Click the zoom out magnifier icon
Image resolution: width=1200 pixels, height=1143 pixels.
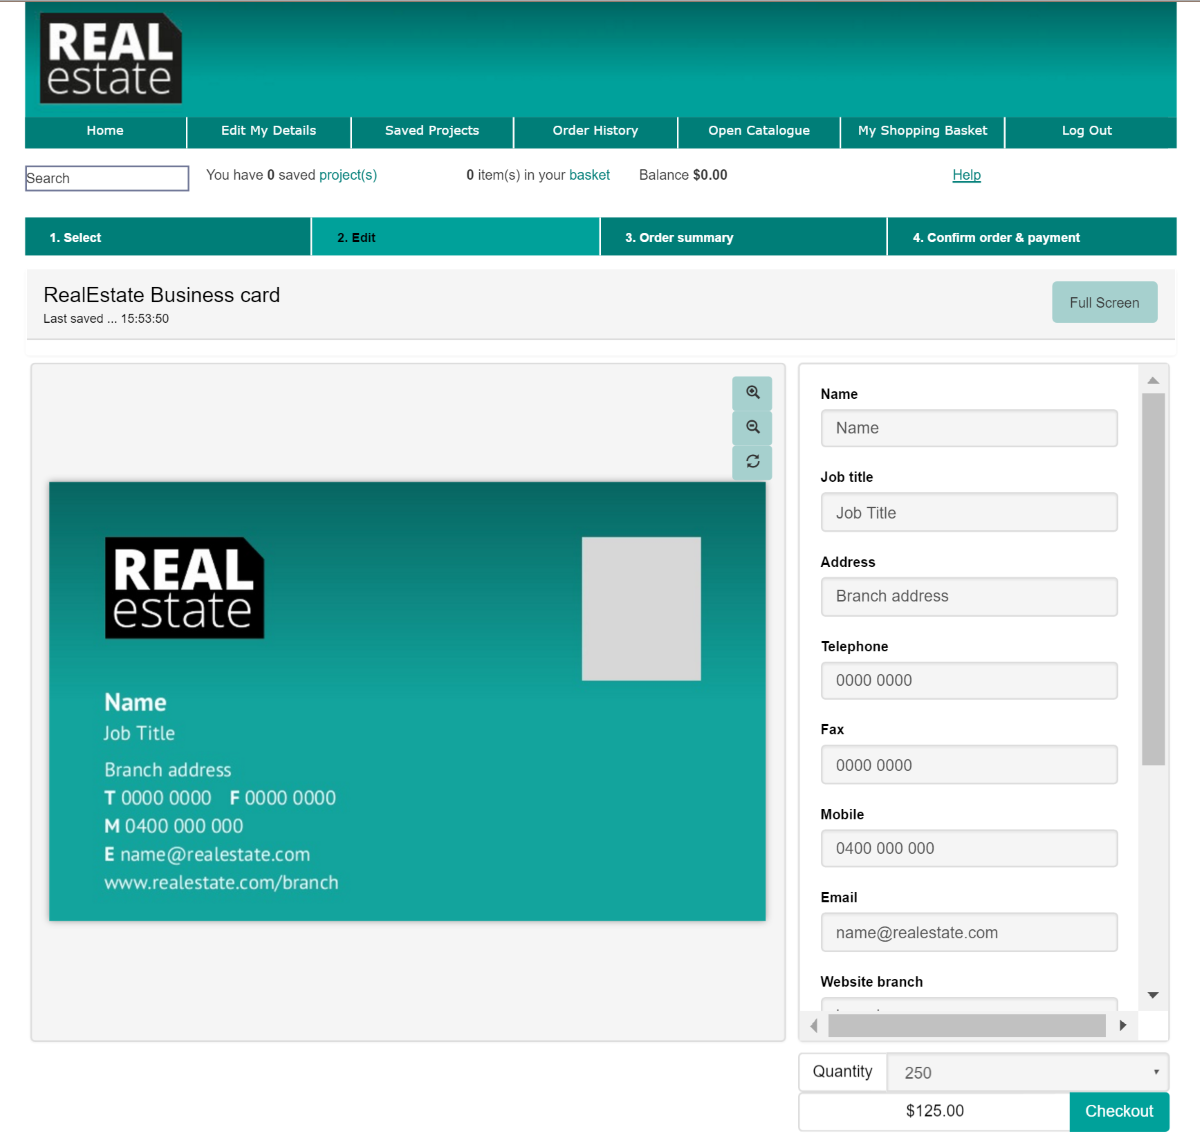pyautogui.click(x=752, y=427)
